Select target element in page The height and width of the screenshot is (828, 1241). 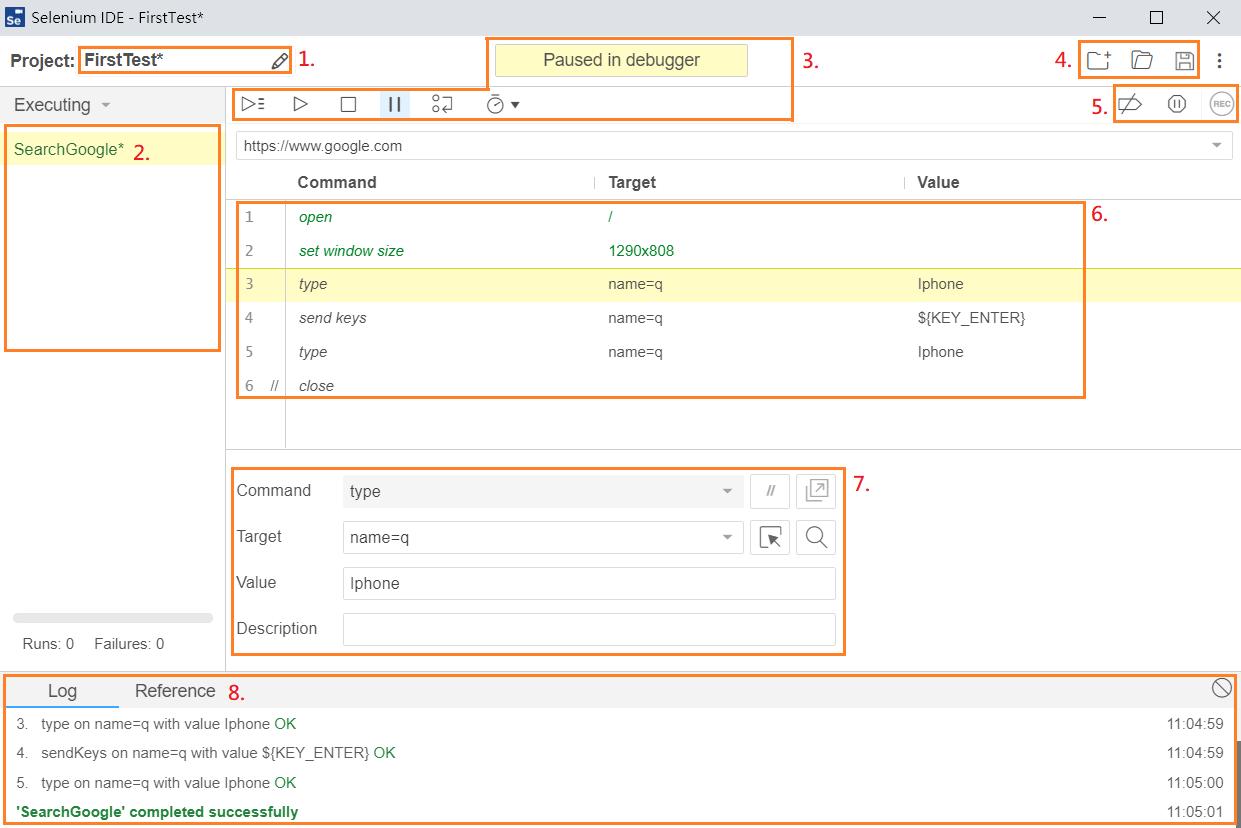770,537
